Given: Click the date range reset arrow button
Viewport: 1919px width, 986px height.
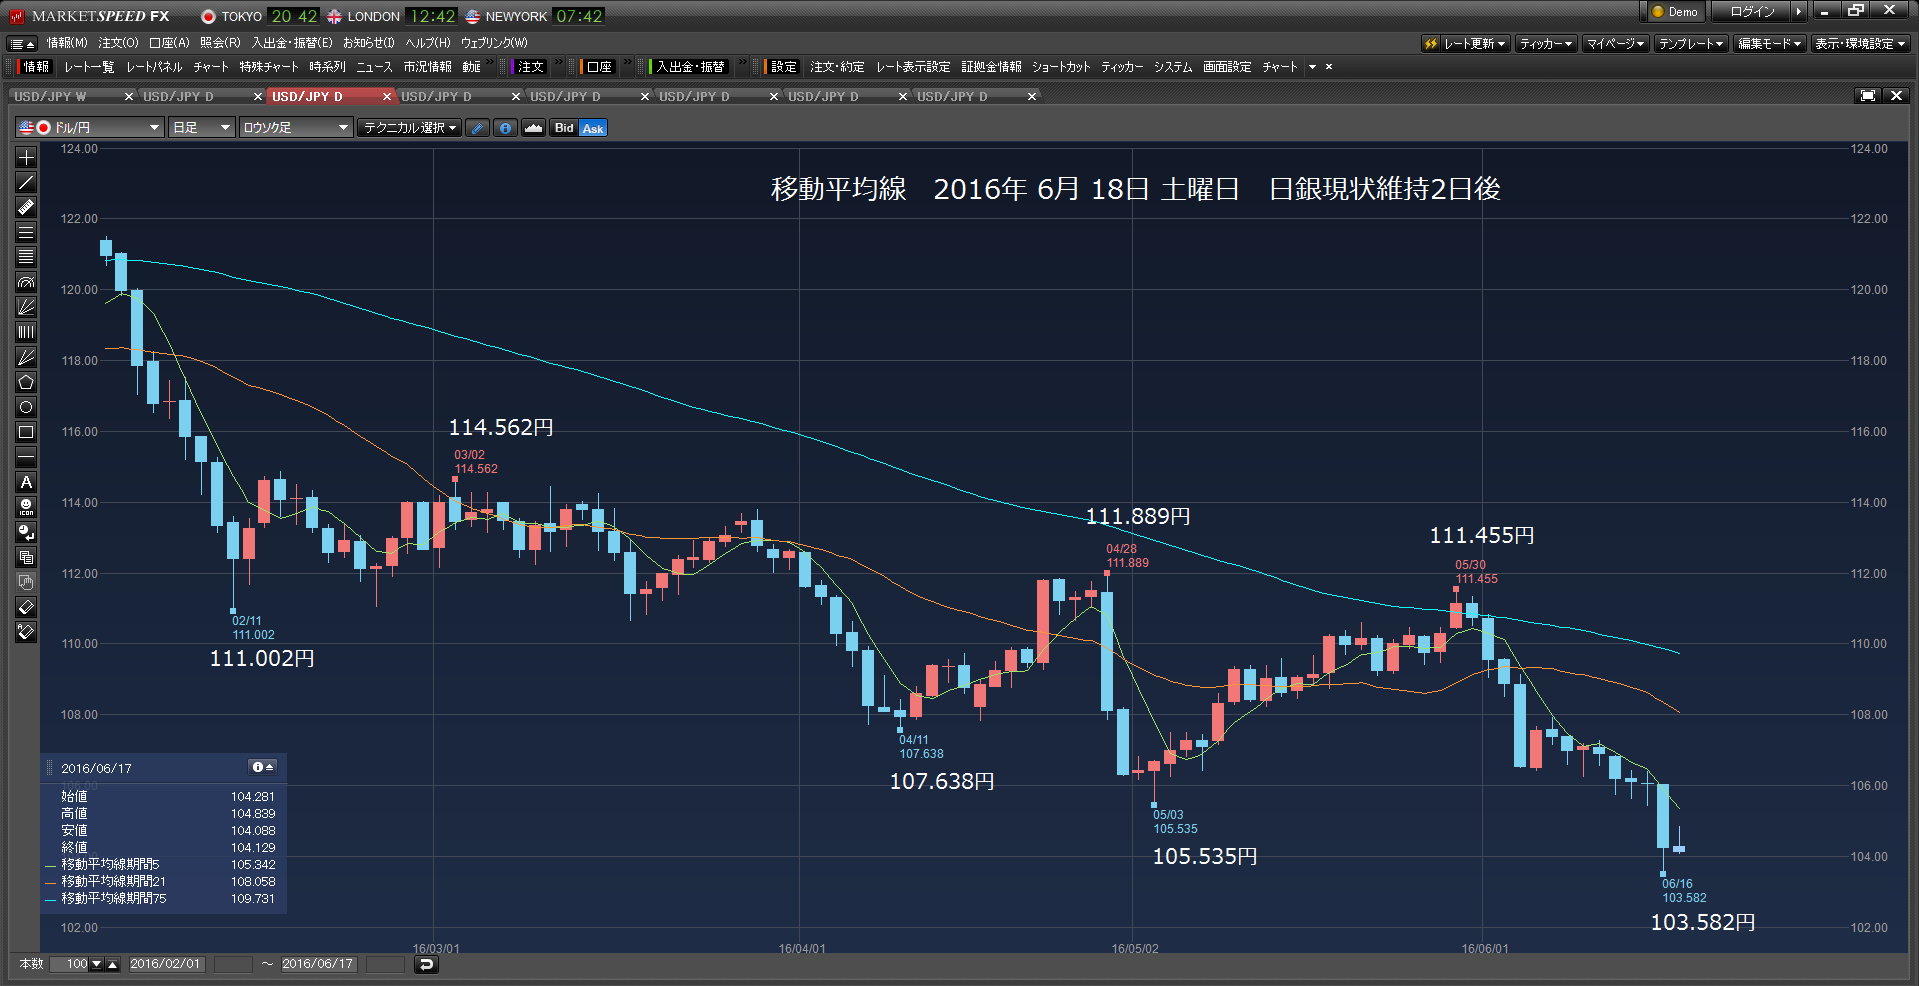Looking at the screenshot, I should pos(426,964).
